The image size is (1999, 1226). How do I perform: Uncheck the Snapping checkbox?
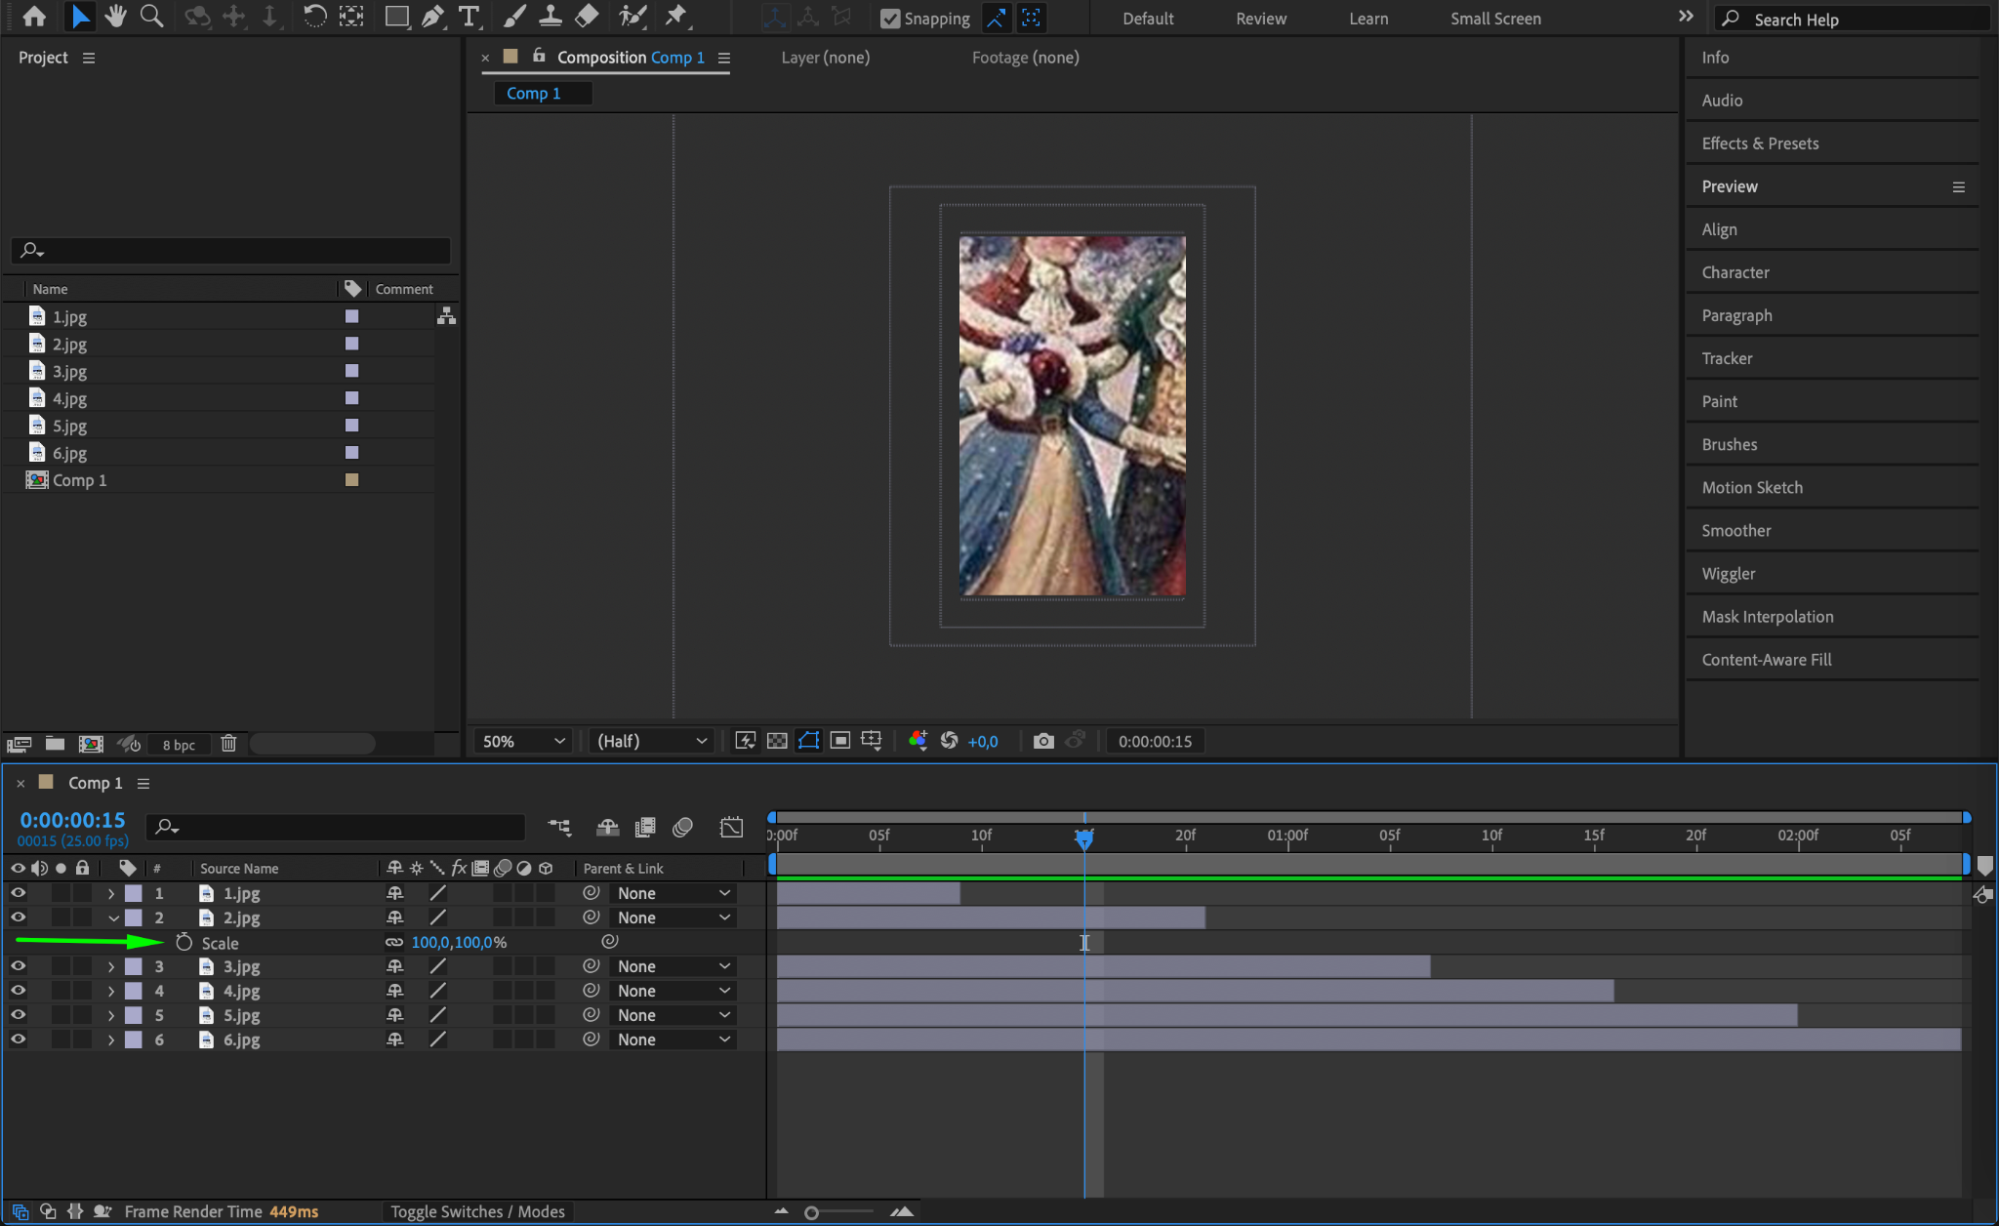tap(889, 18)
